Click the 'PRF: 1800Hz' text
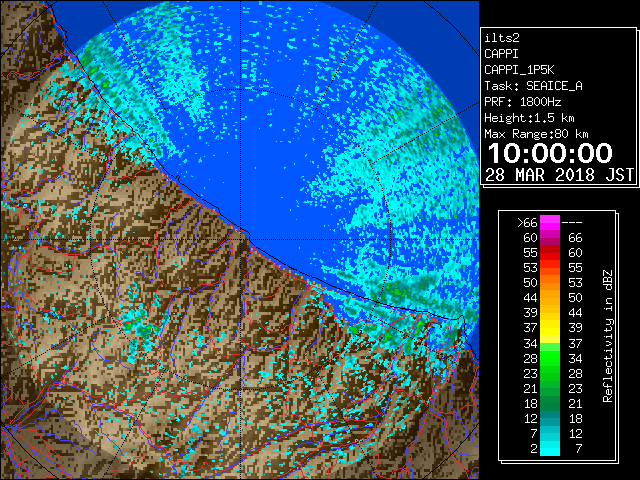The image size is (640, 480). (522, 102)
